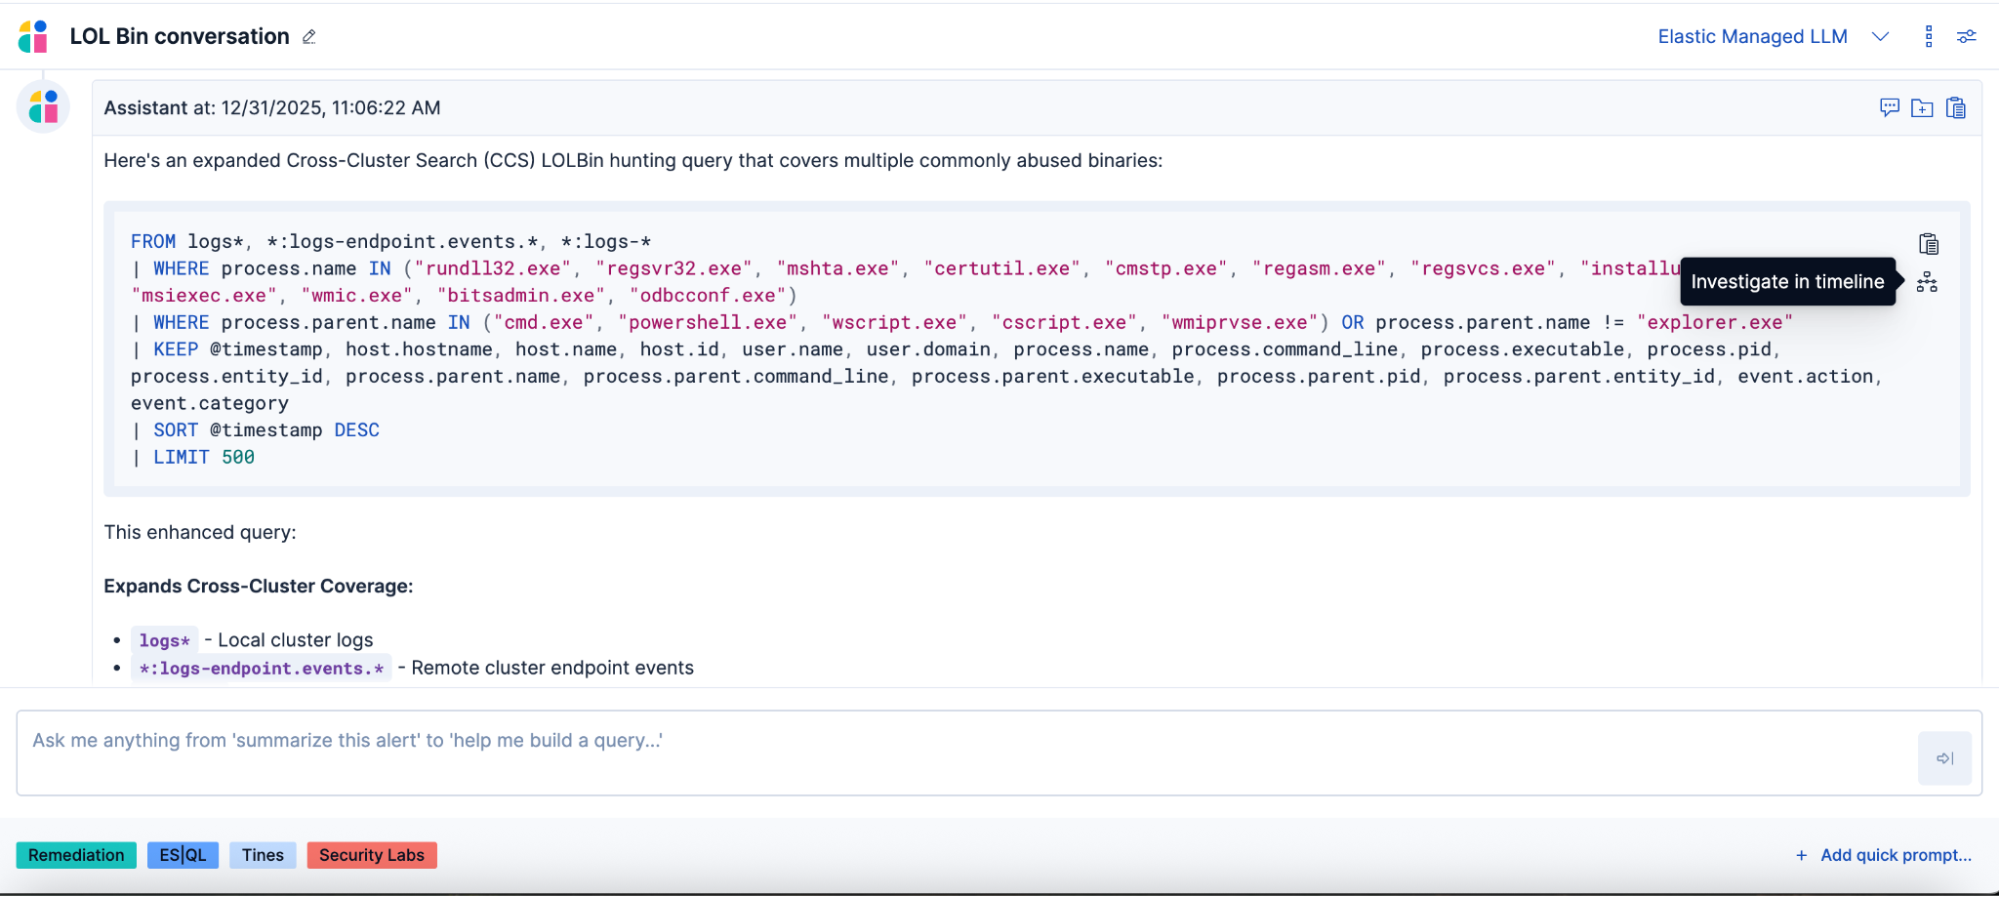Click the 'This enhanced query:' text
The width and height of the screenshot is (1999, 897).
click(x=200, y=532)
